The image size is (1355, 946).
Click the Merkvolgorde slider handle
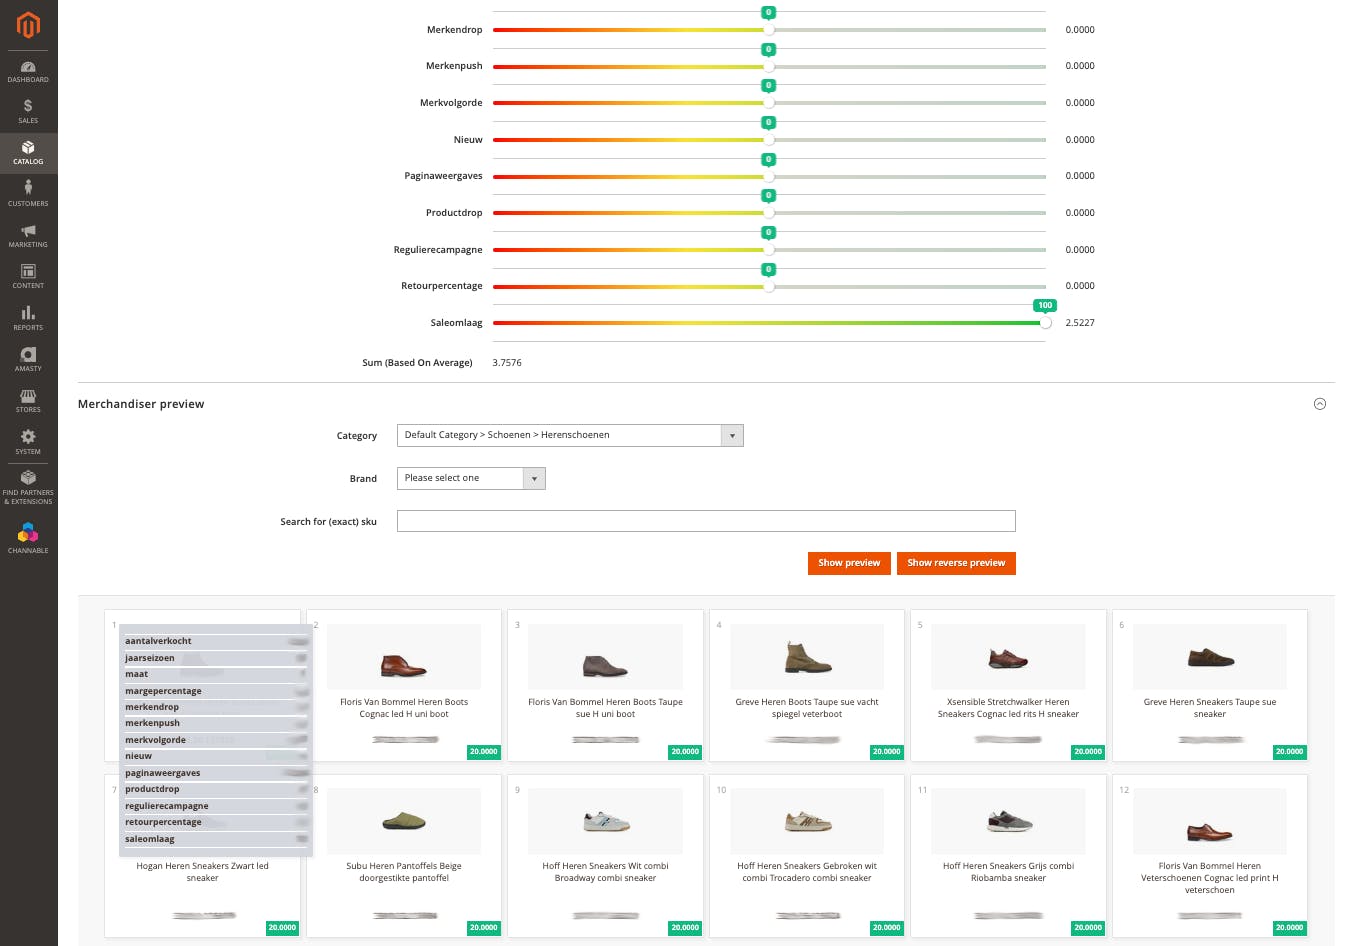769,103
